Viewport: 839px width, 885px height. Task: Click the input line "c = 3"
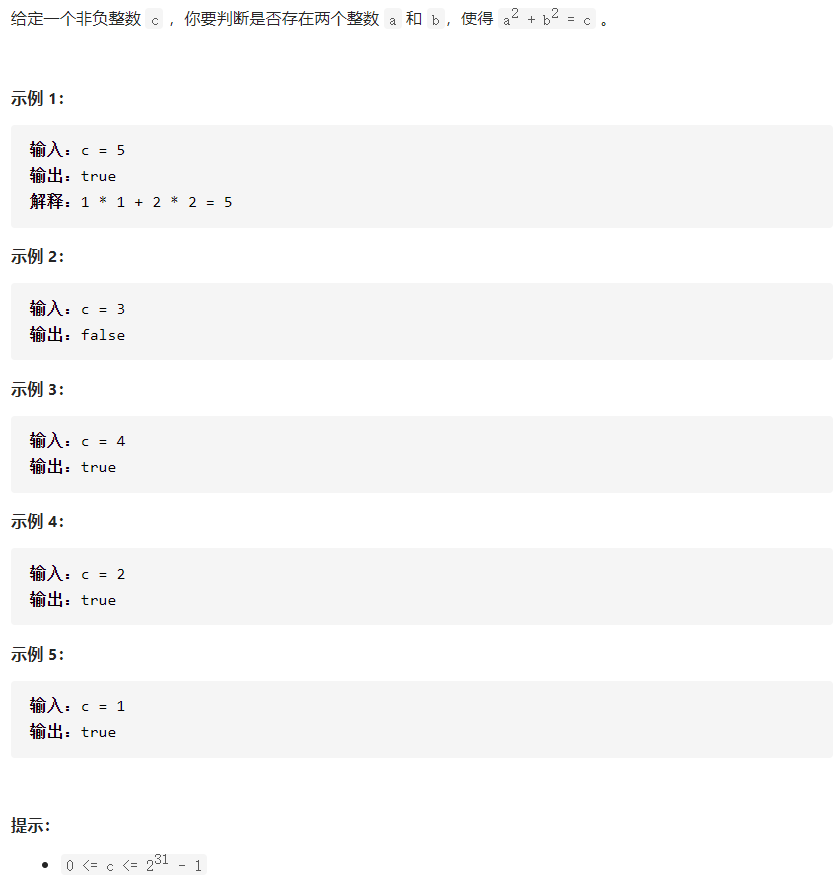pos(103,309)
